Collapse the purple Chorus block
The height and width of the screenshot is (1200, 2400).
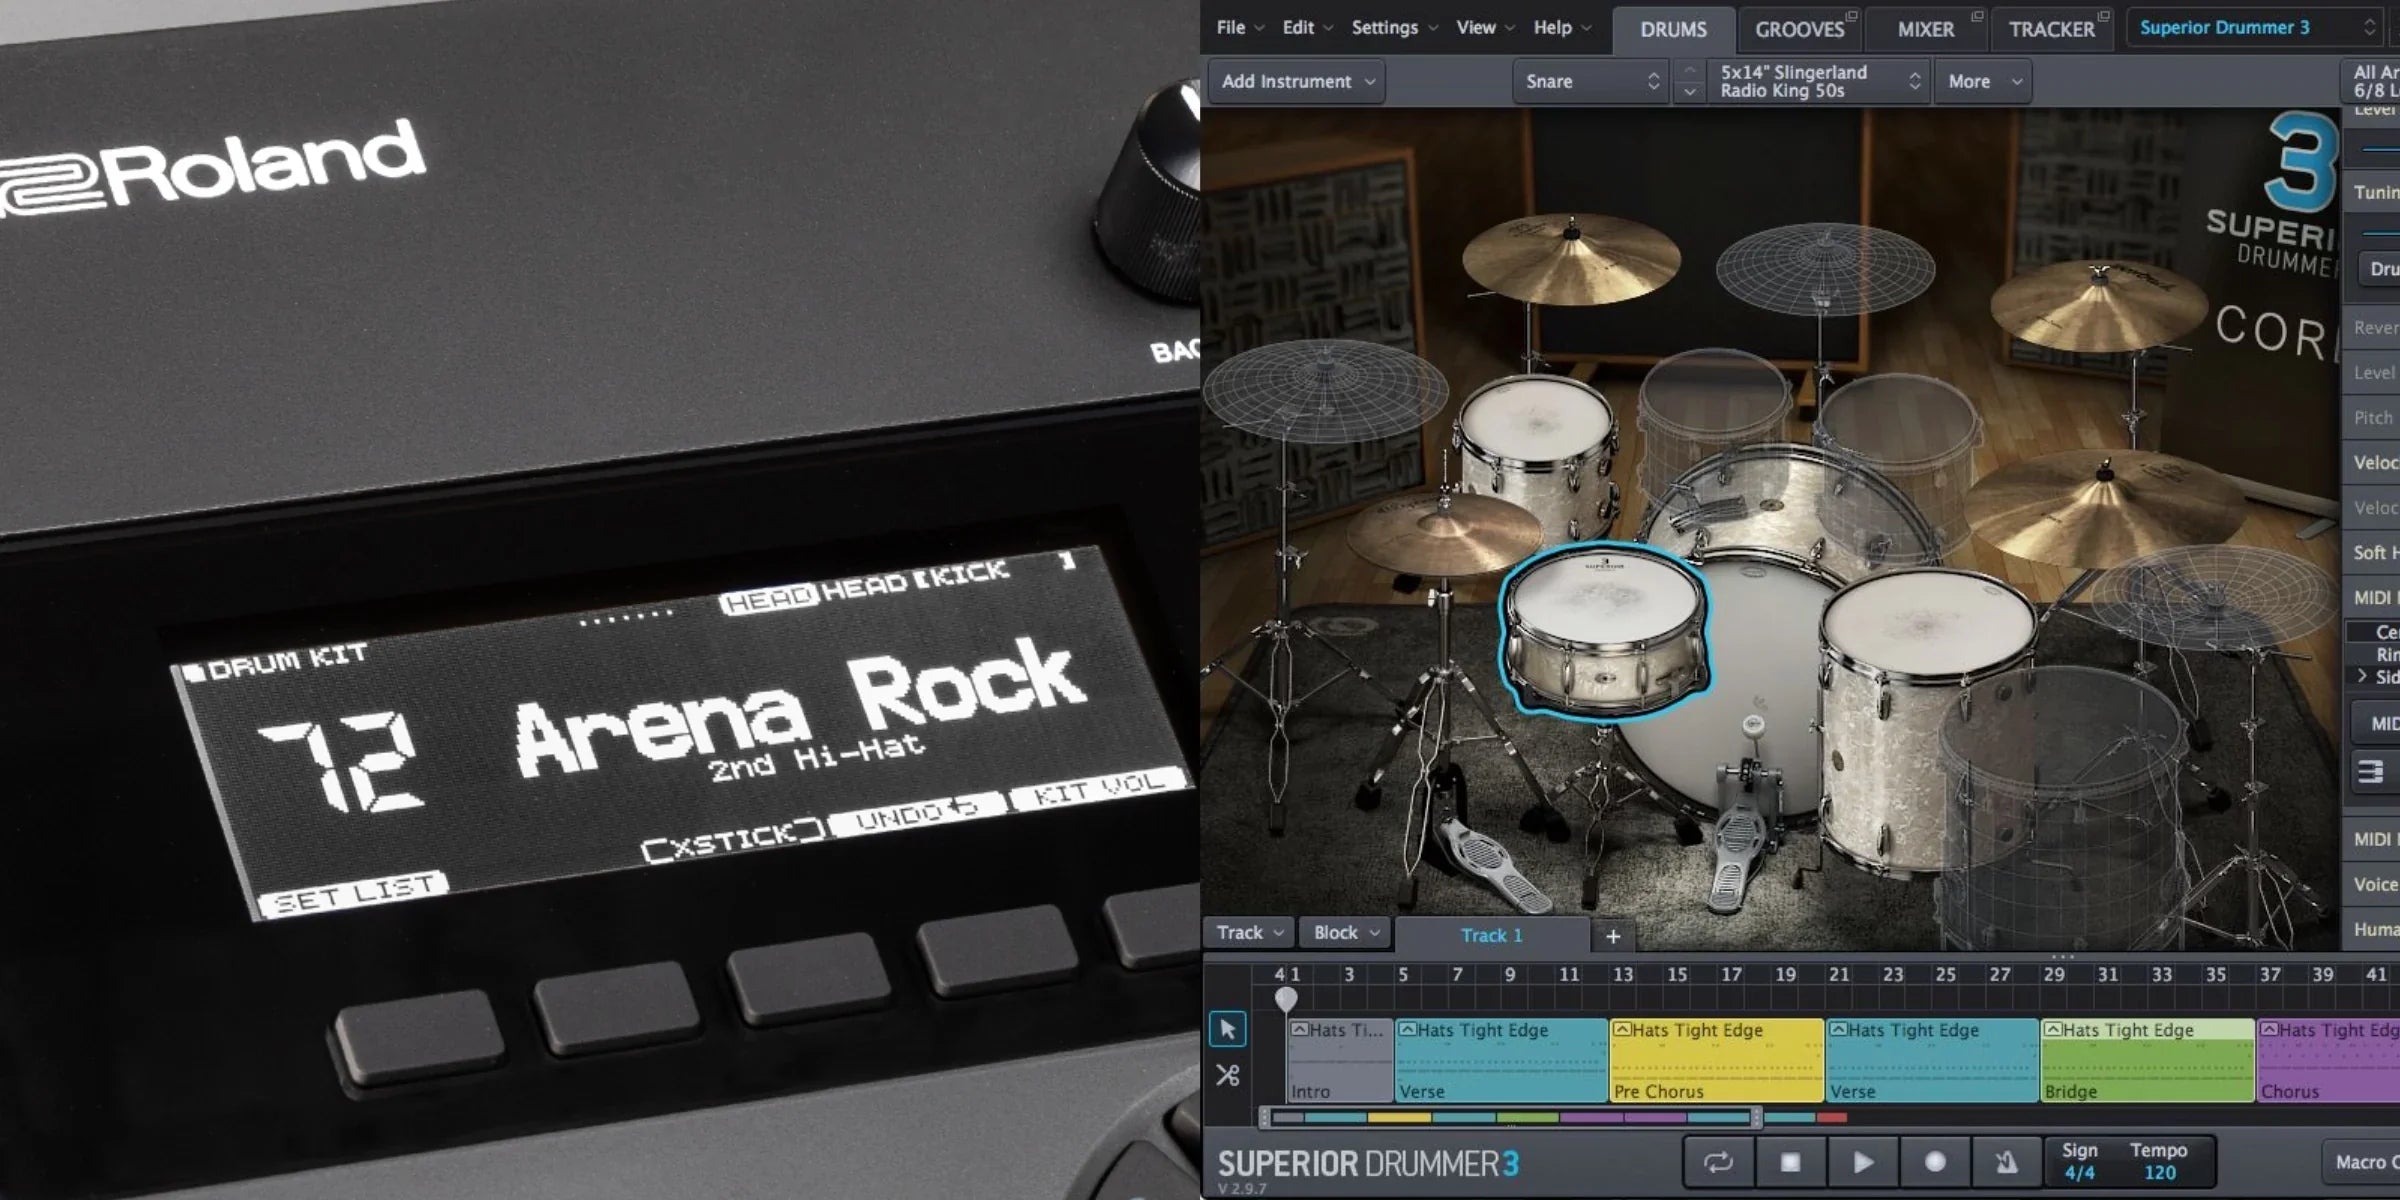[x=2270, y=1029]
